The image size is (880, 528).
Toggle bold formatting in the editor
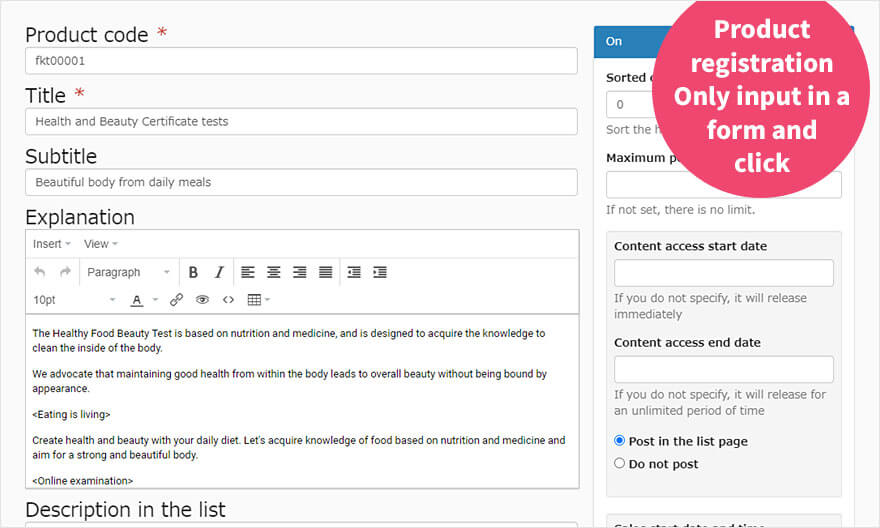(x=193, y=272)
